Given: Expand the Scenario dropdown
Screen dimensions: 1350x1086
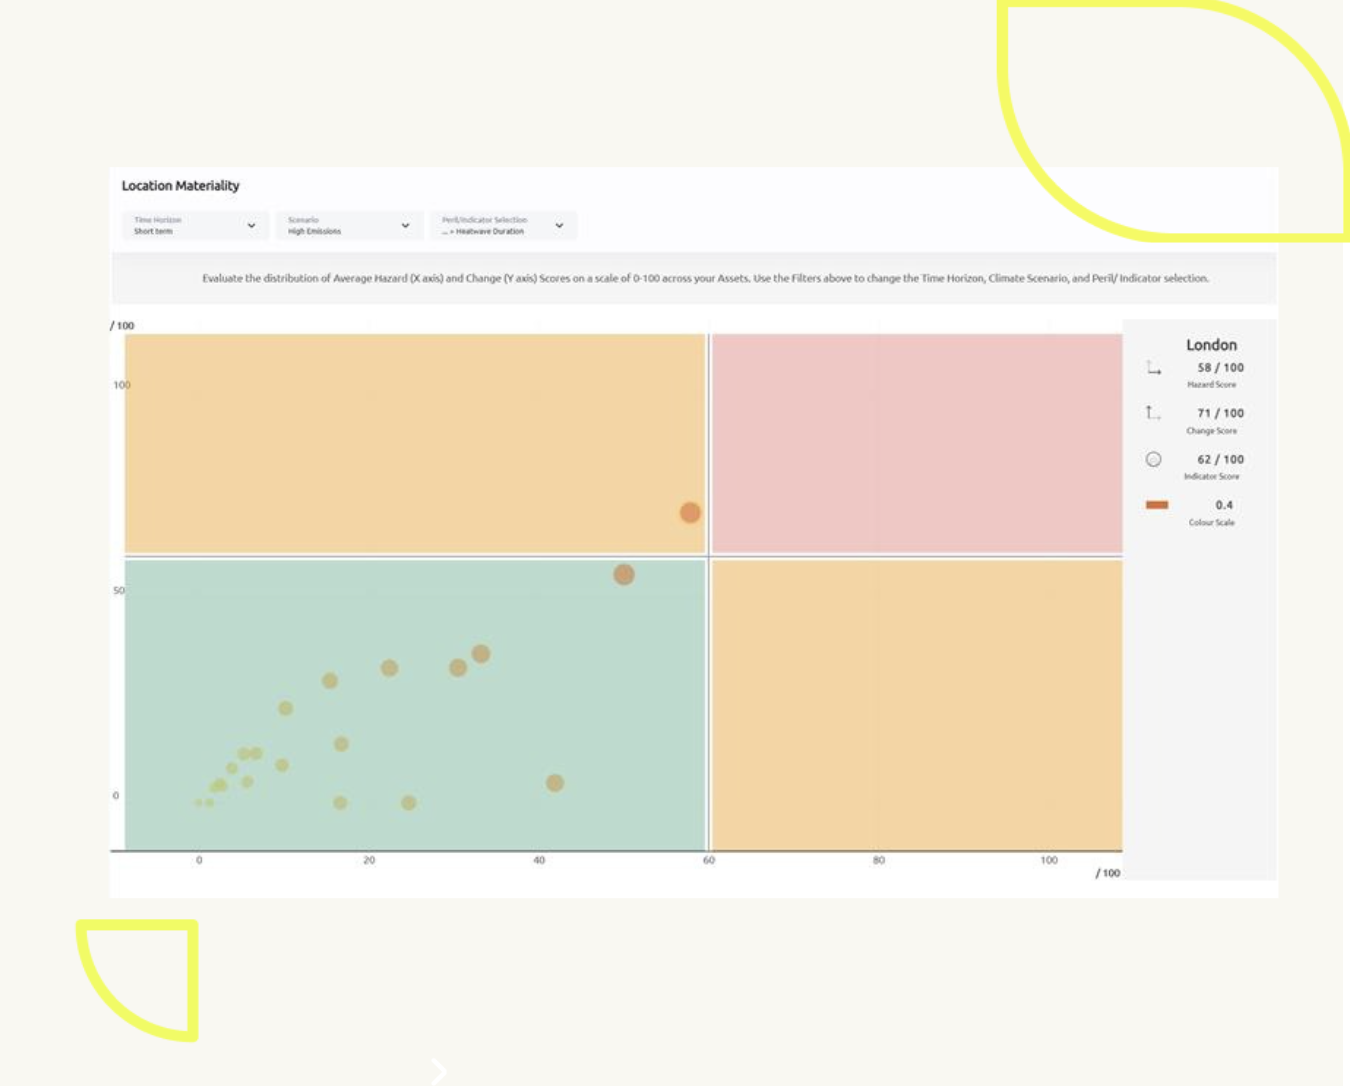Looking at the screenshot, I should coord(348,225).
